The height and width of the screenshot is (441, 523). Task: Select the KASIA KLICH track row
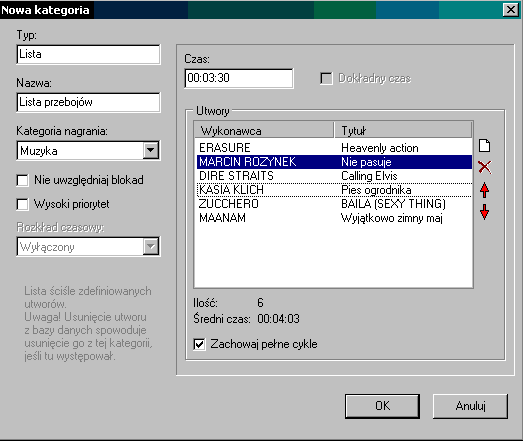(x=334, y=190)
